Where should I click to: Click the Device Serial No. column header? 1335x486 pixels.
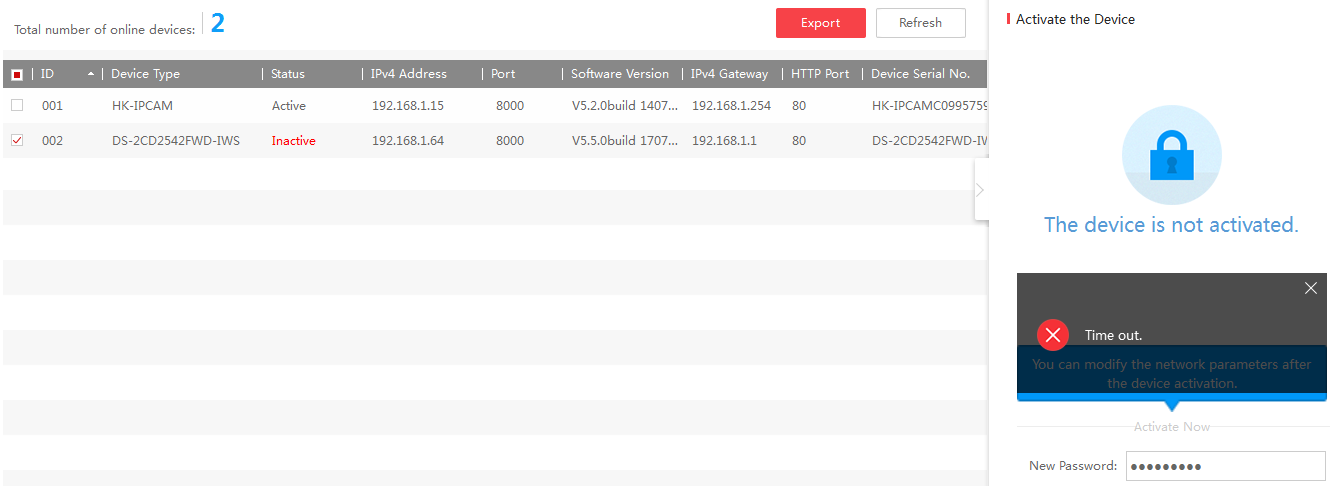pyautogui.click(x=920, y=74)
